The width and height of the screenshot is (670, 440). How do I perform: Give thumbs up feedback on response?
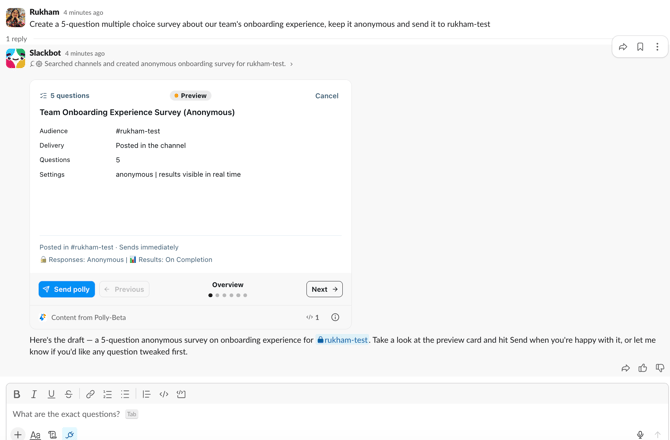(x=643, y=368)
